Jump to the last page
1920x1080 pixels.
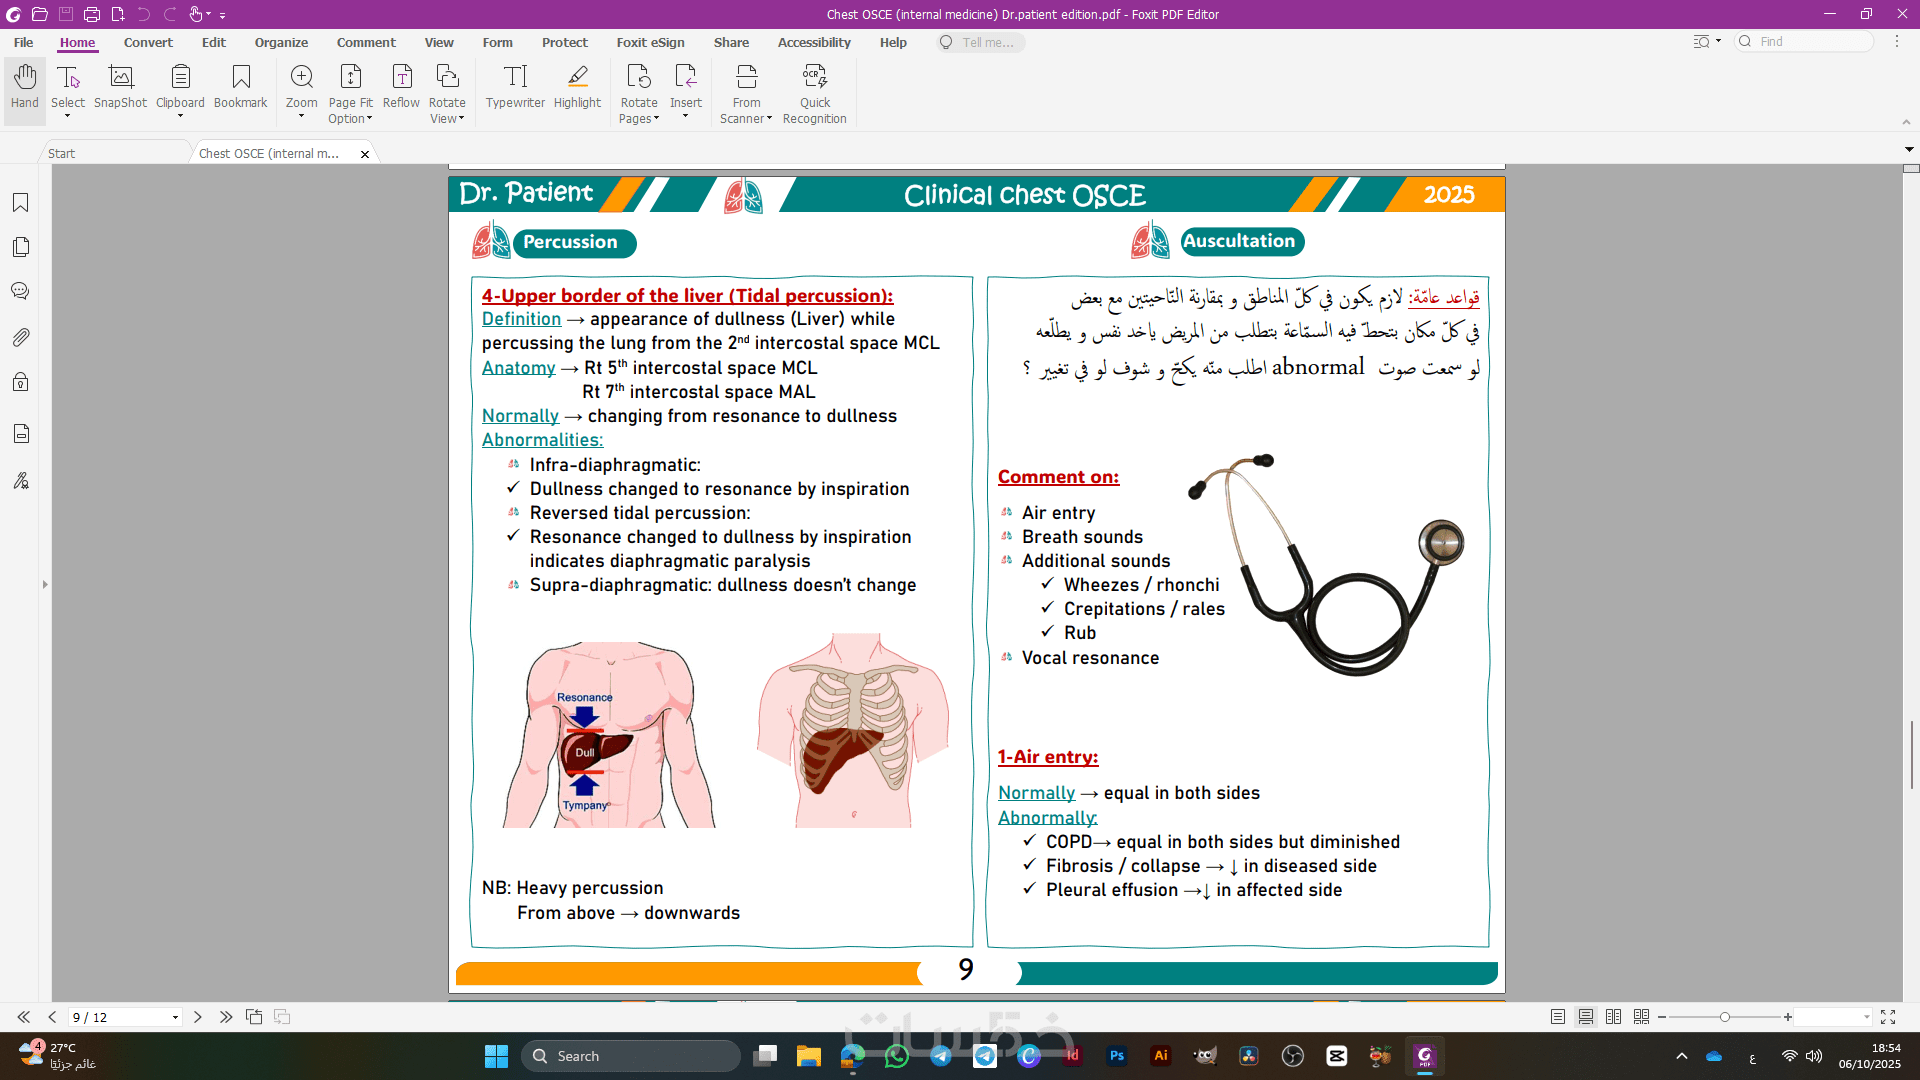click(x=226, y=1017)
